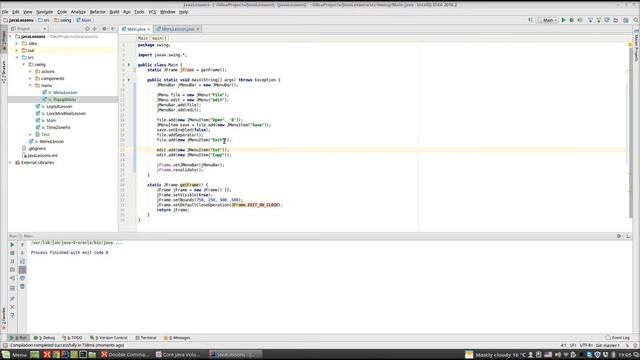Open the Terminal tool window tab

pos(146,338)
